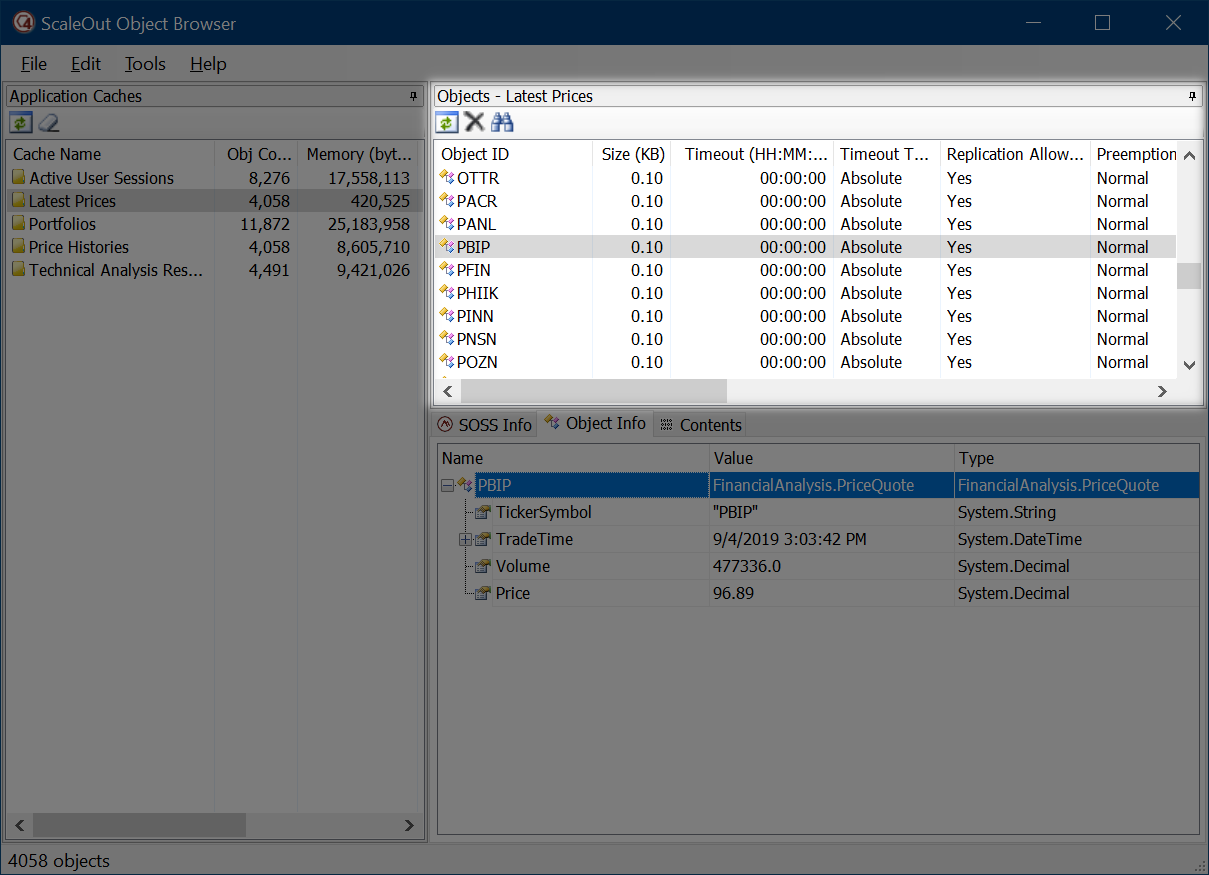This screenshot has width=1209, height=875.
Task: Open the Tools menu
Action: tap(145, 64)
